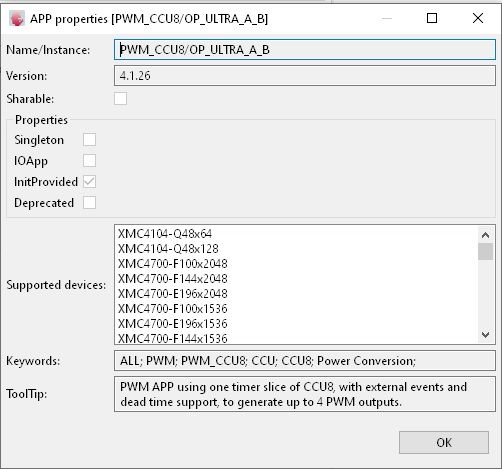502x469 pixels.
Task: Click the APP properties window icon
Action: tap(17, 19)
